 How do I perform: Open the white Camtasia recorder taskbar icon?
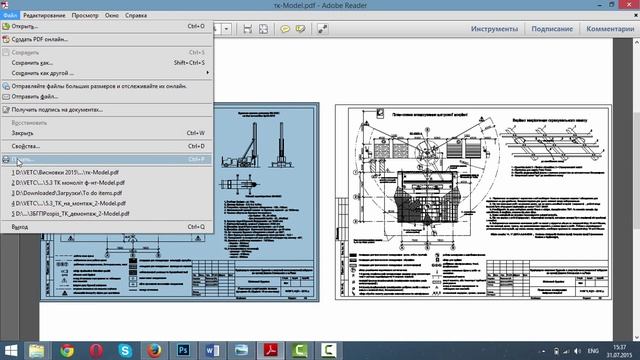(x=329, y=351)
